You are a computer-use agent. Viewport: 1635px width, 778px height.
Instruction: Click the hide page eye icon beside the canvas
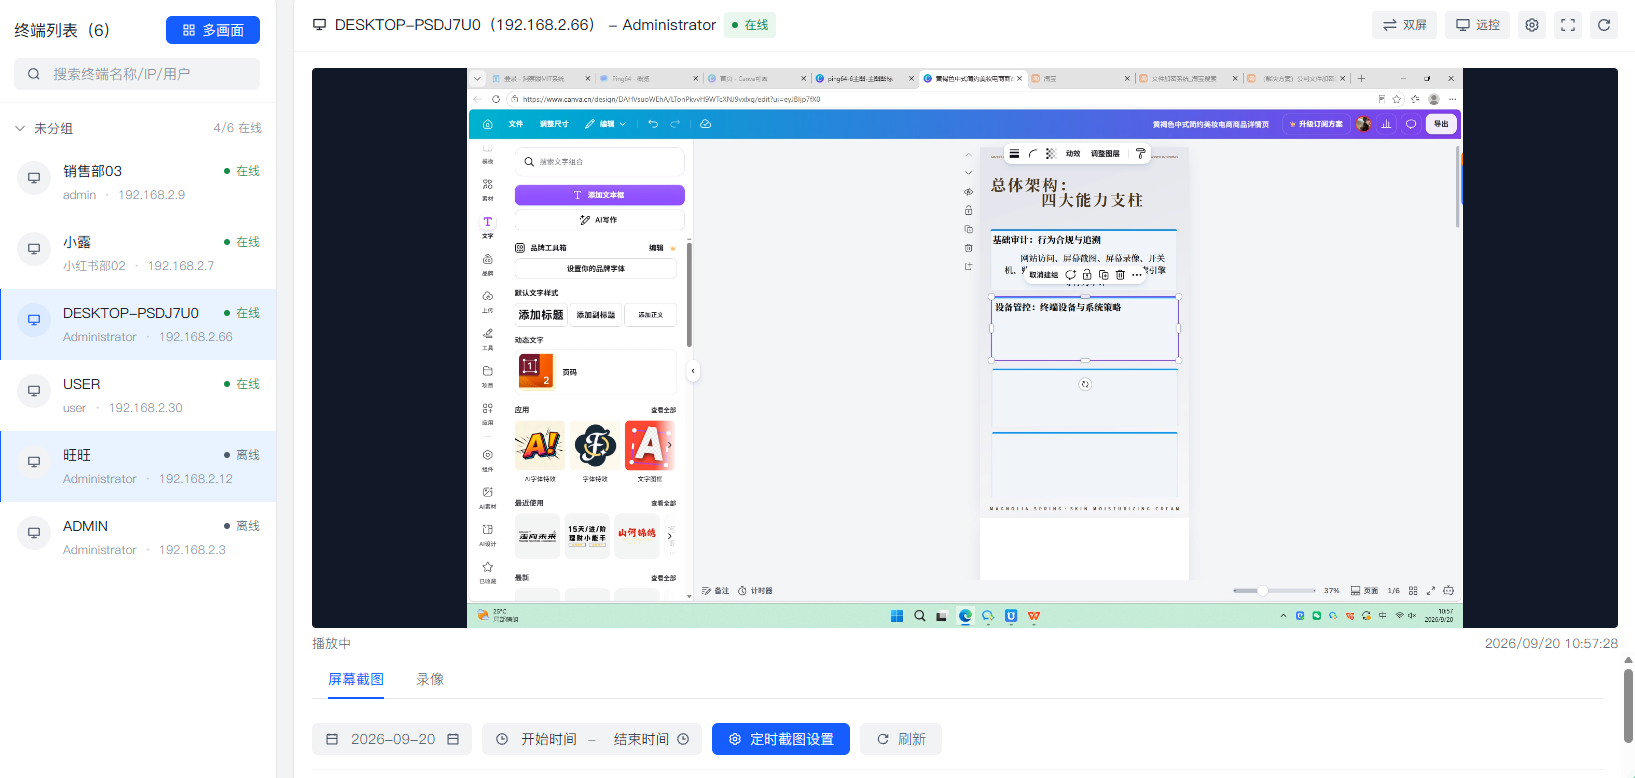tap(968, 191)
